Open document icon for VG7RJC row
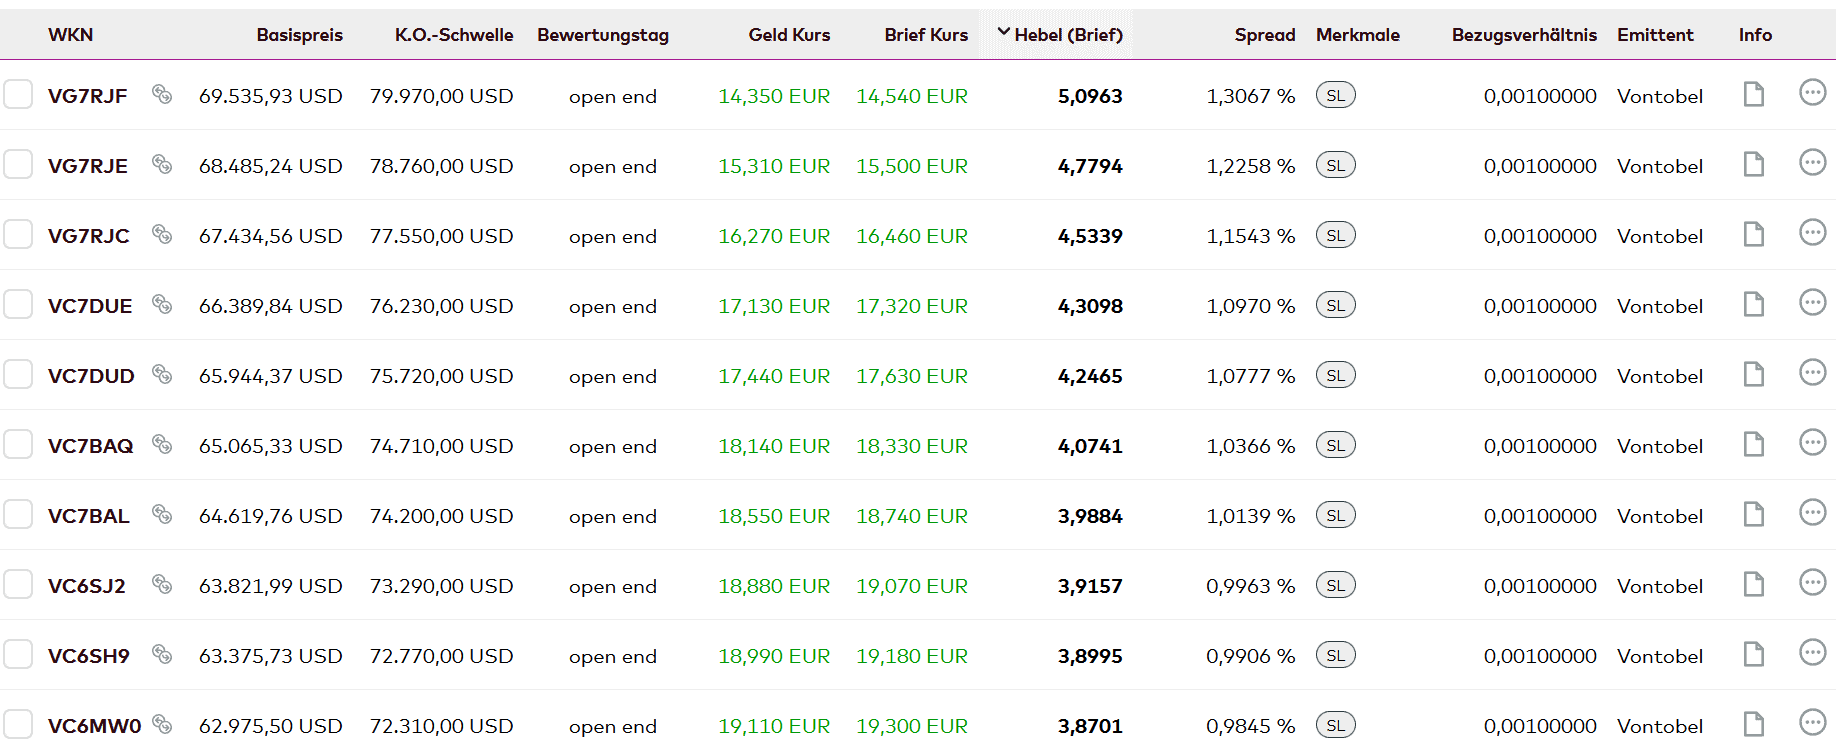 (1753, 234)
